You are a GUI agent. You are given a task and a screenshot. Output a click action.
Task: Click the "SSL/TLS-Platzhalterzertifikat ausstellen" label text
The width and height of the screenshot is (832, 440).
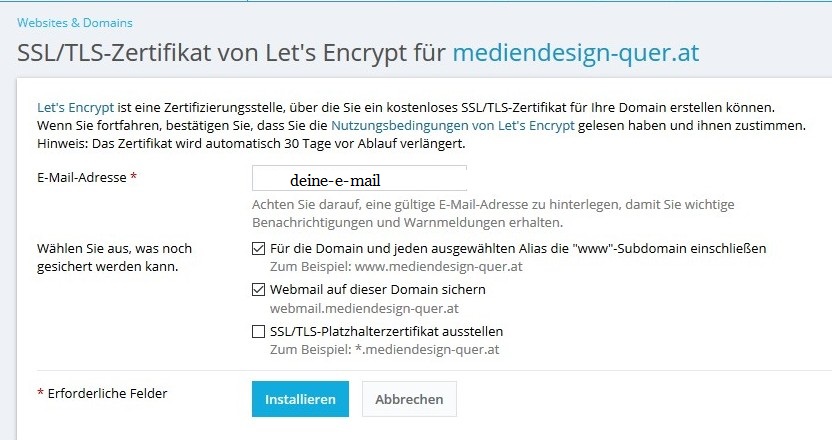386,331
